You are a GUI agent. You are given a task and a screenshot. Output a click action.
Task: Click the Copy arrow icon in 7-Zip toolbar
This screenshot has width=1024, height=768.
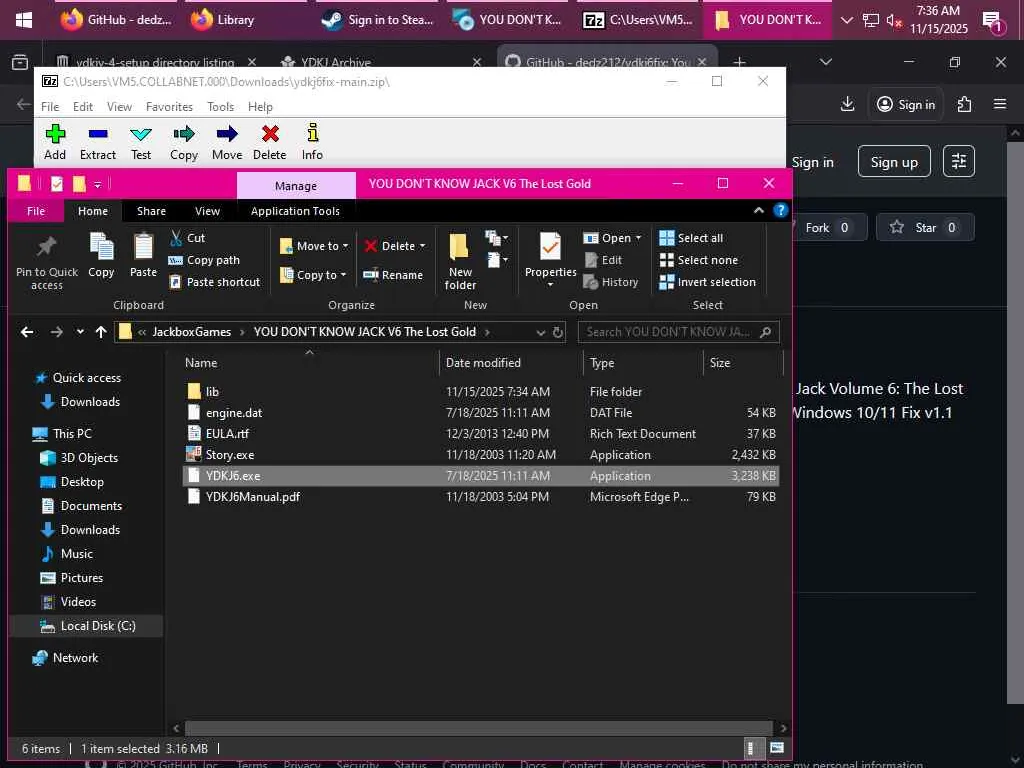click(184, 134)
